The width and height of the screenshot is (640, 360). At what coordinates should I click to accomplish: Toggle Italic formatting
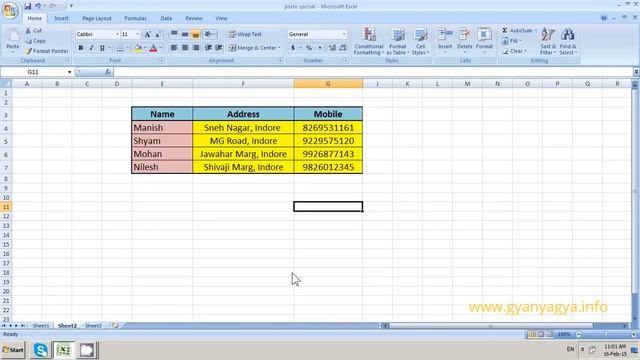click(91, 48)
